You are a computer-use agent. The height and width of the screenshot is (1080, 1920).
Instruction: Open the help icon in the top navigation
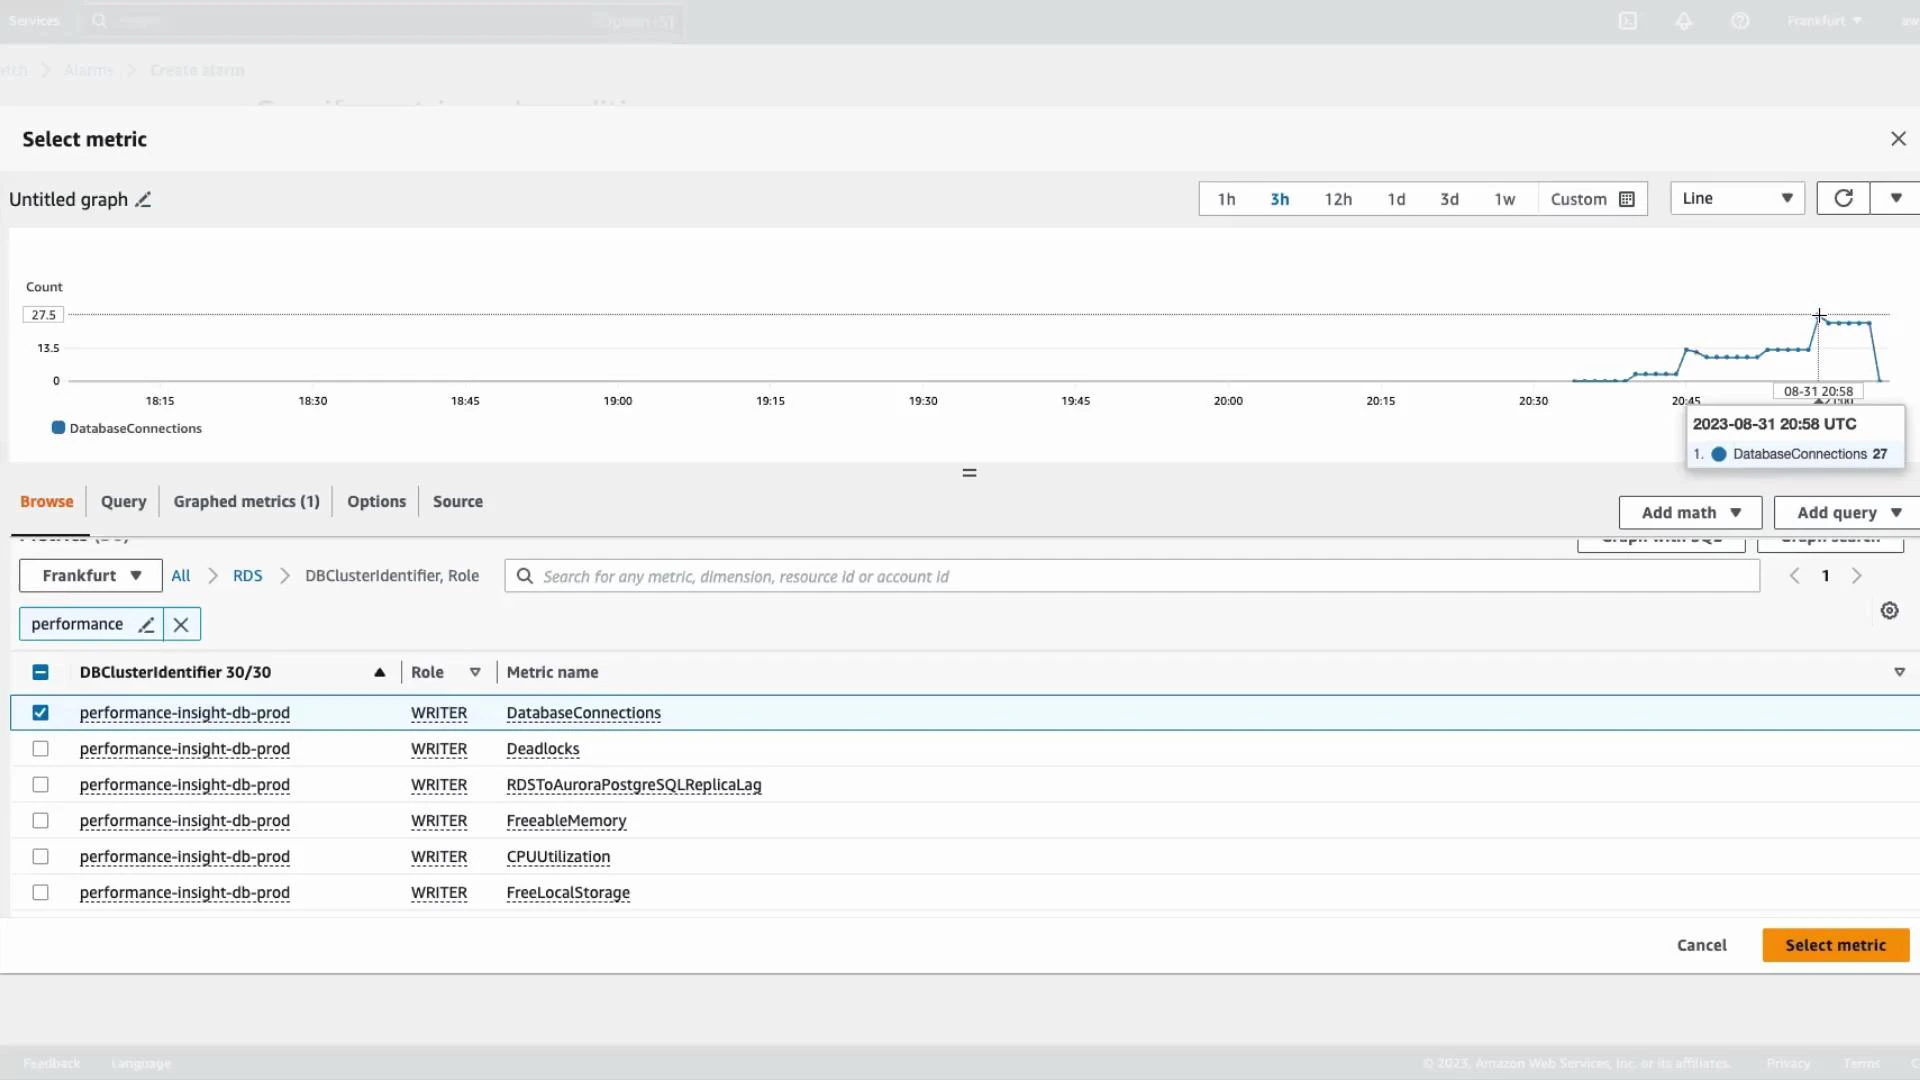(x=1741, y=20)
